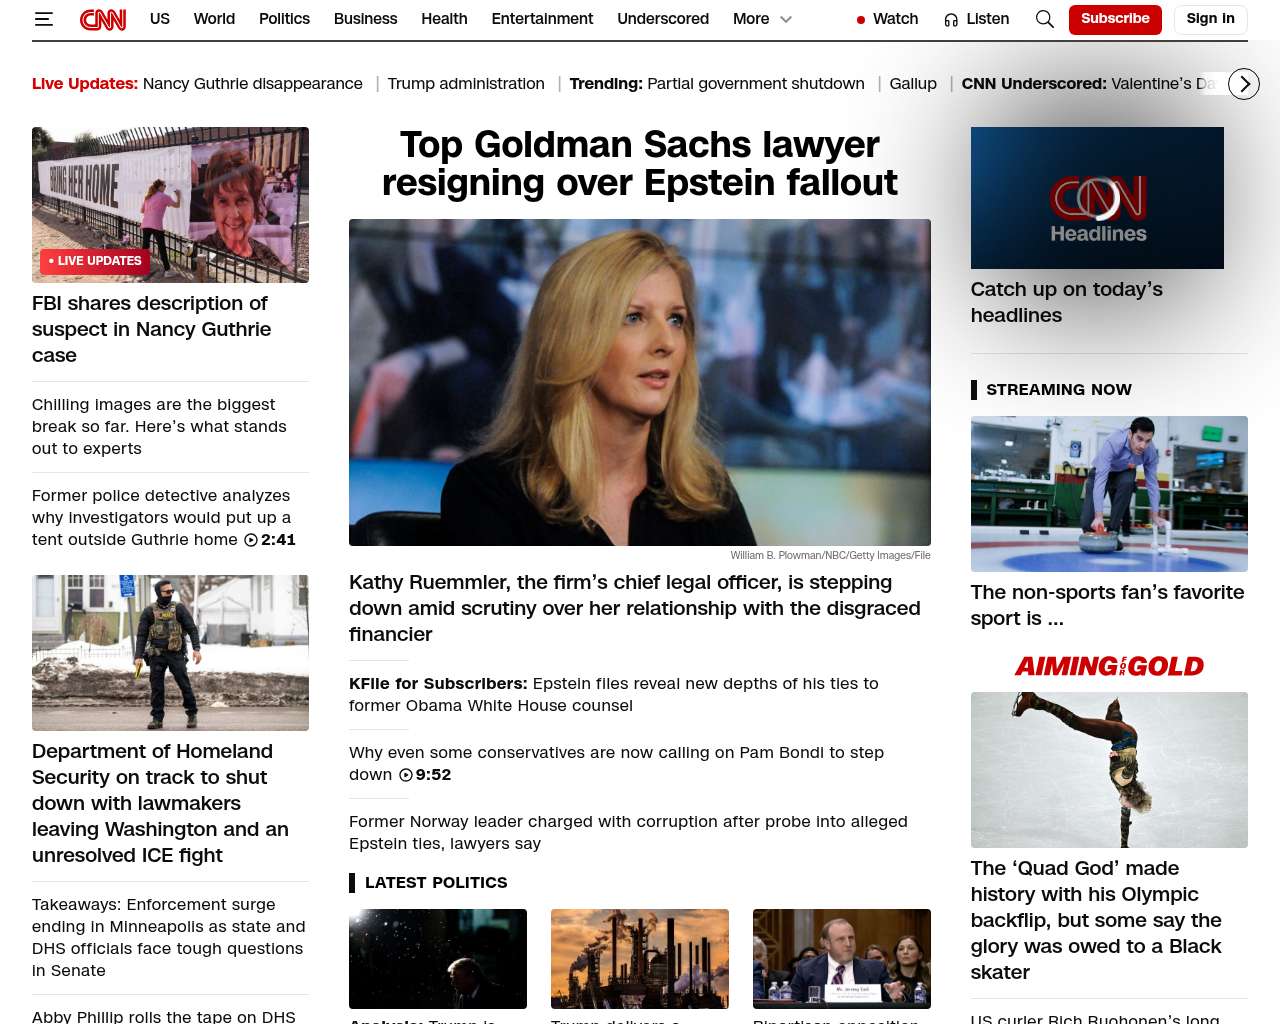Select the Health nav item

point(444,19)
